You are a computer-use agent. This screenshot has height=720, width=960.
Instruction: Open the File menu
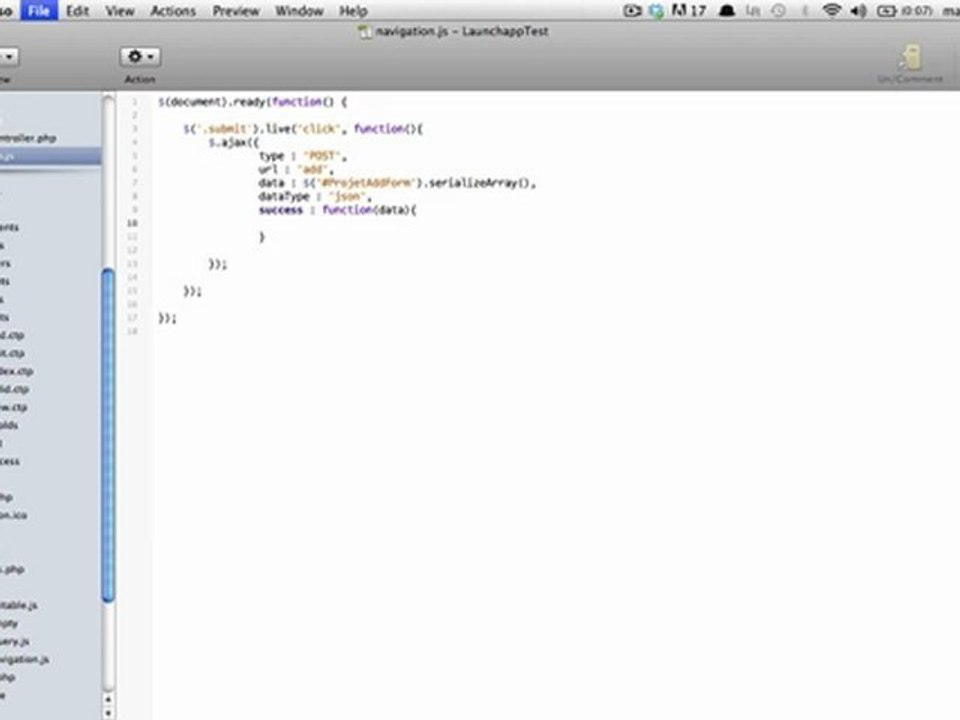[x=39, y=10]
